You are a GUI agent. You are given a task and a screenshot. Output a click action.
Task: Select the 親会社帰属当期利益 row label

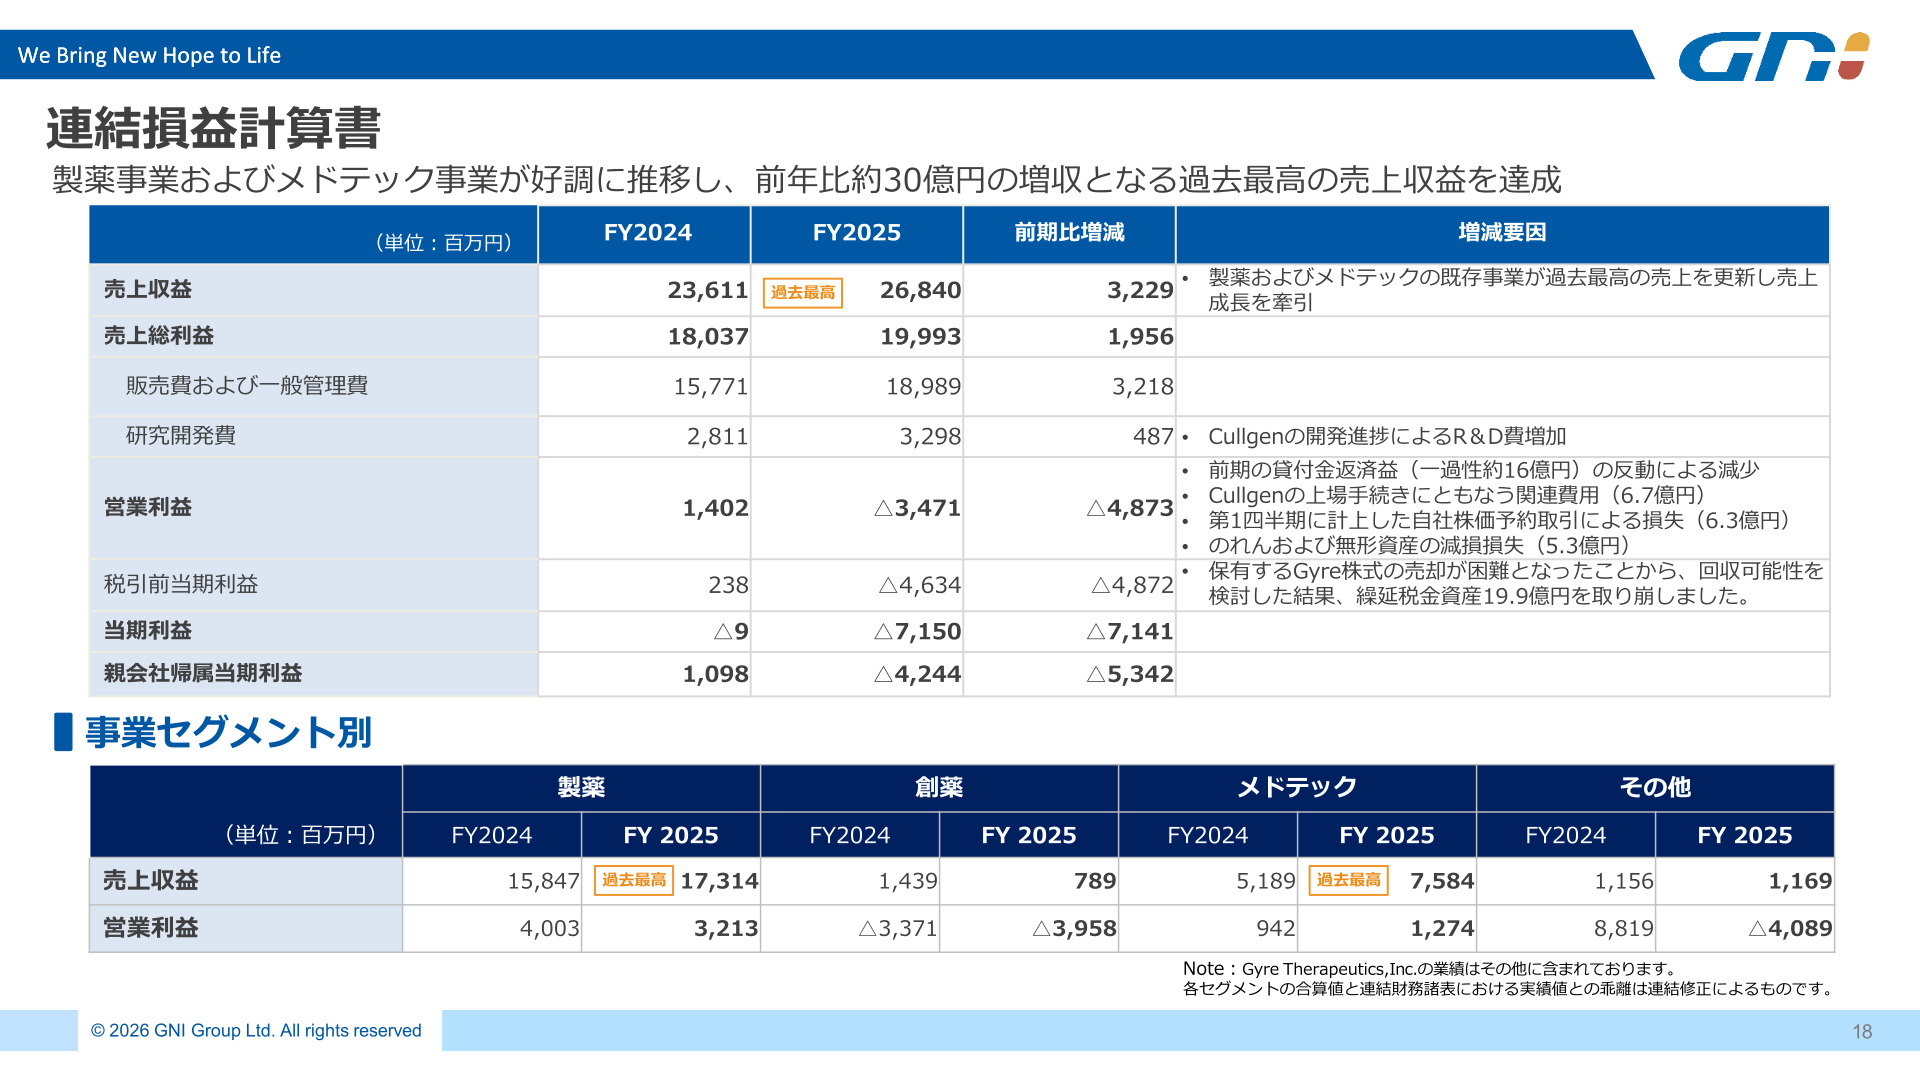203,673
